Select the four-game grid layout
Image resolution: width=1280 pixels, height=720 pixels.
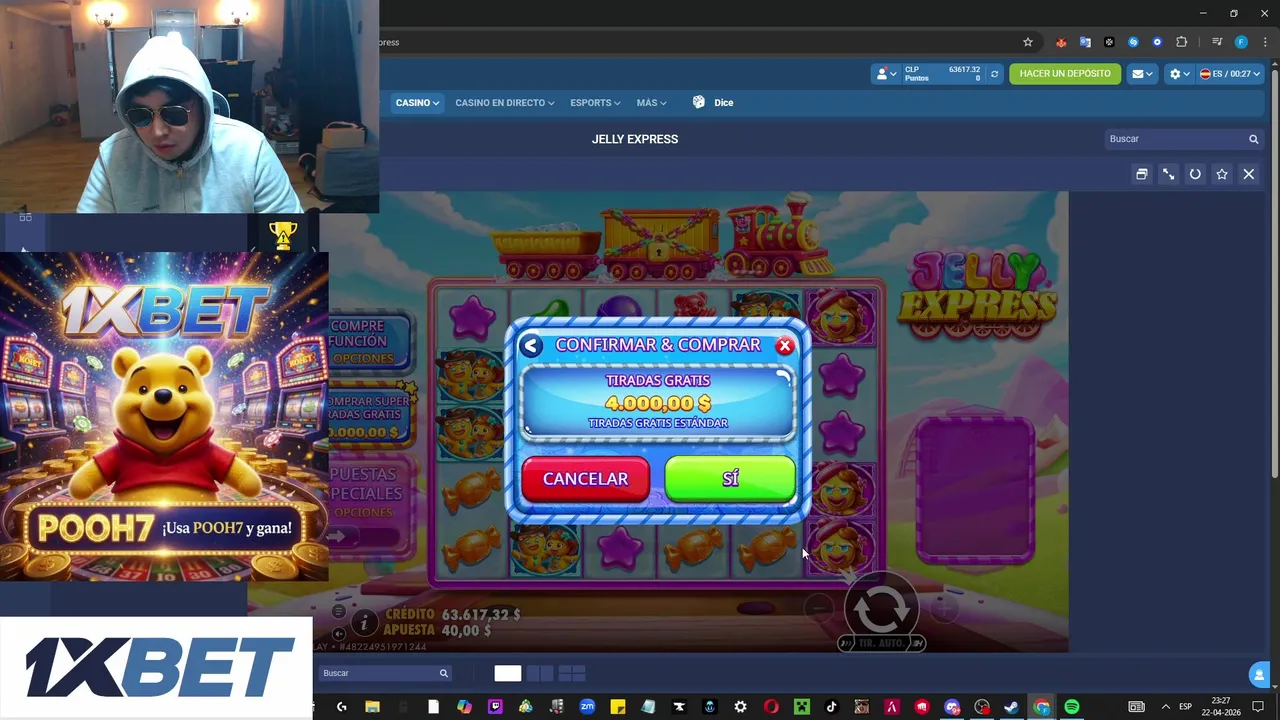pos(572,673)
